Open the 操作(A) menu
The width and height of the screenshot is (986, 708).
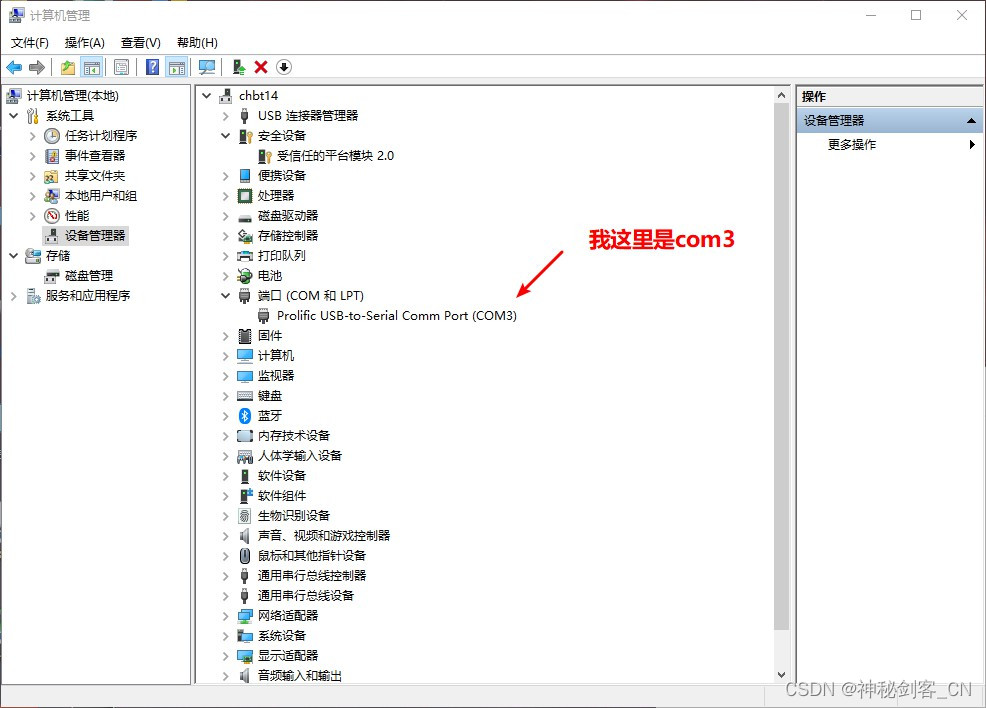[84, 42]
